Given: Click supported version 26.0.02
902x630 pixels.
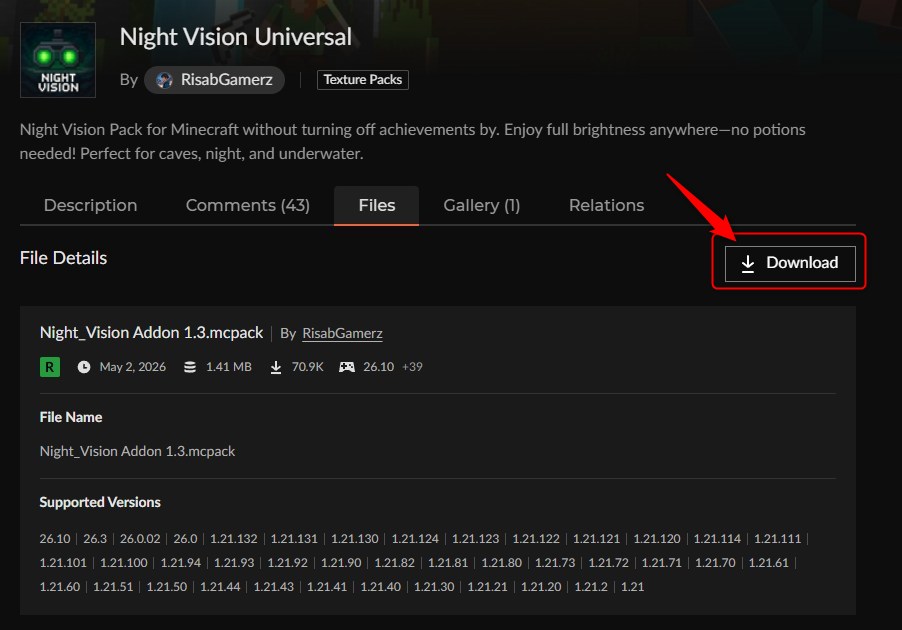Looking at the screenshot, I should click(140, 539).
